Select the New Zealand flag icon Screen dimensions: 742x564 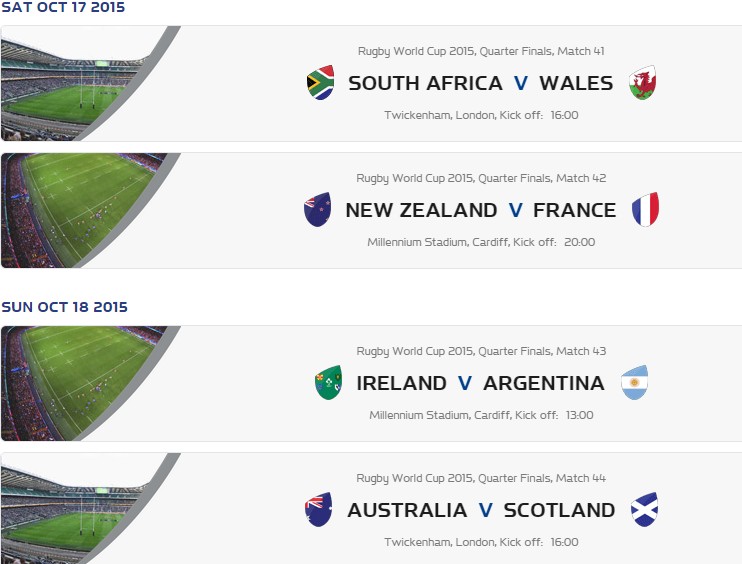tap(318, 210)
